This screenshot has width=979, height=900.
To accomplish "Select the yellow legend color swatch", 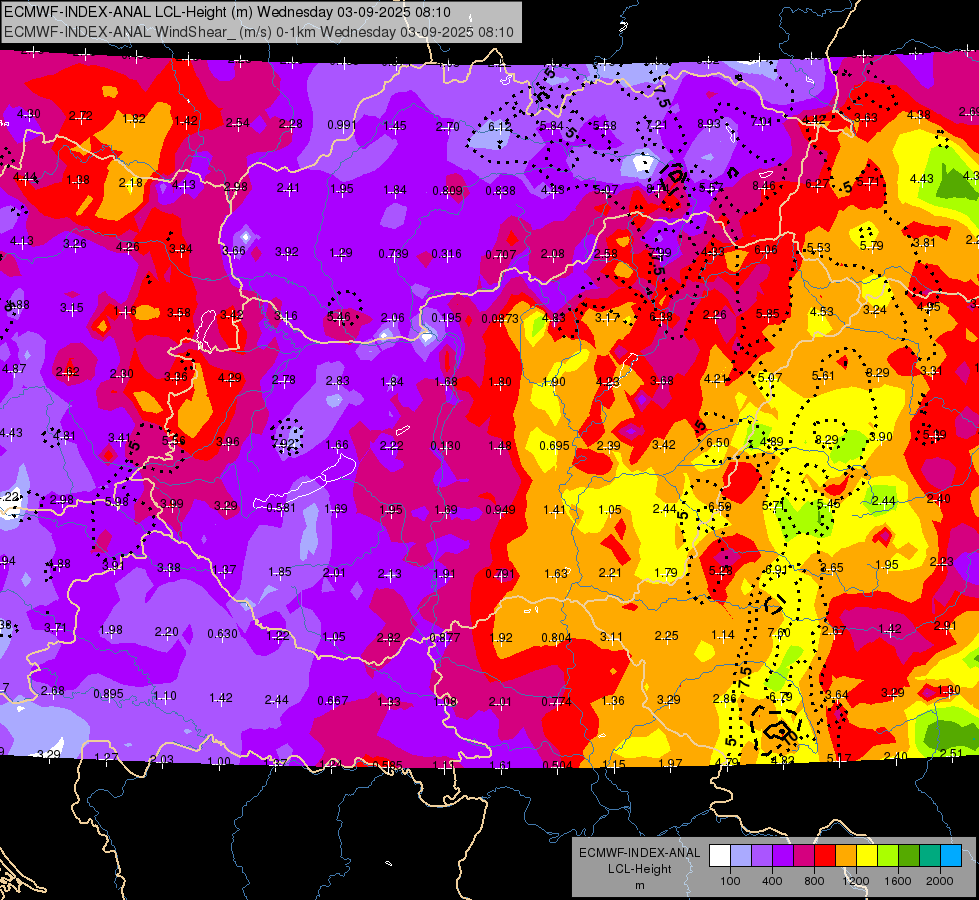I will point(867,856).
